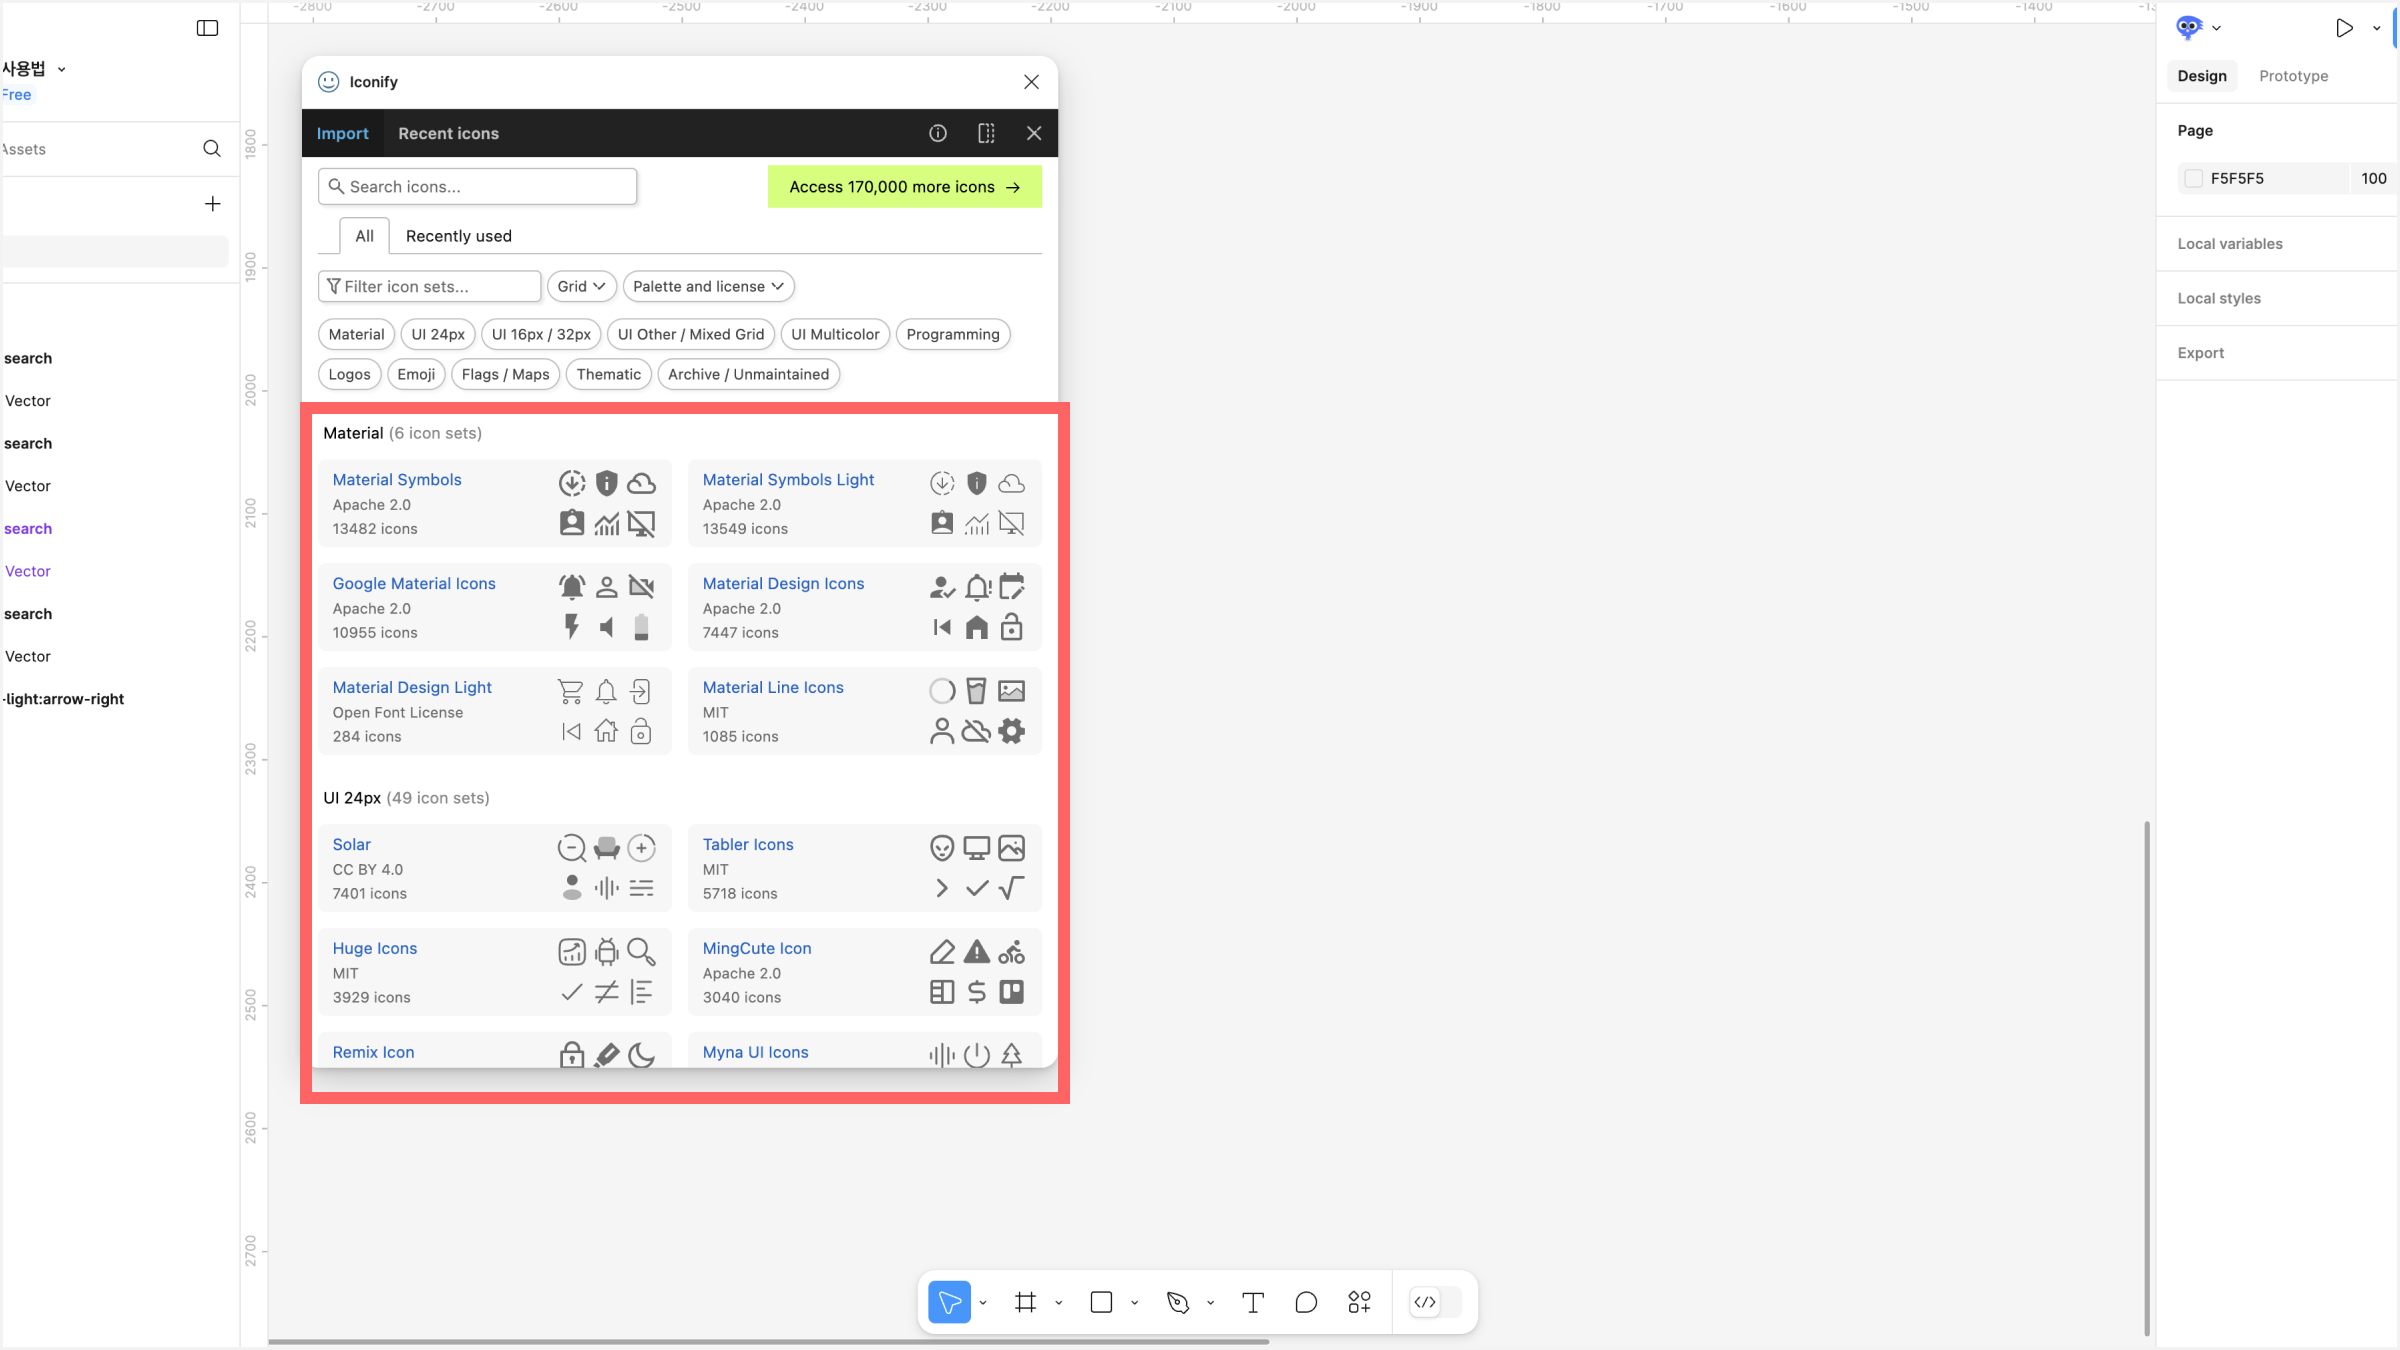2400x1350 pixels.
Task: Click the Search icons input field
Action: point(478,187)
